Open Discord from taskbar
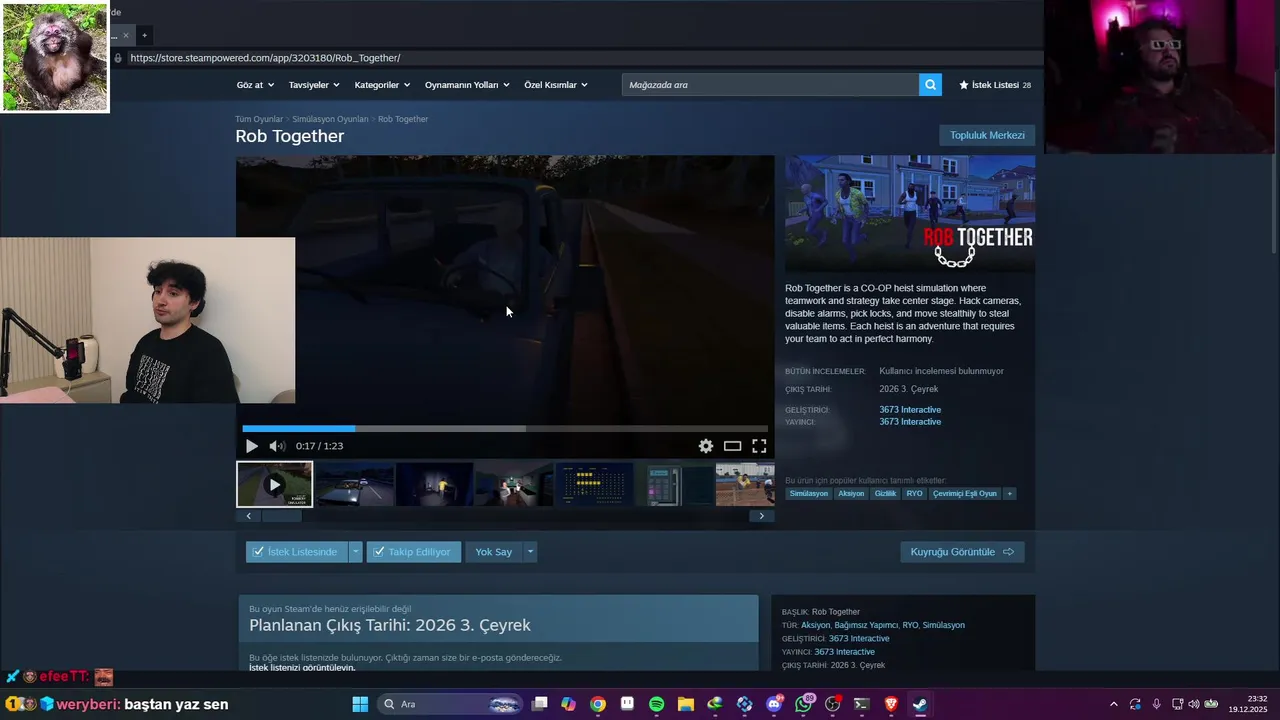 (774, 704)
